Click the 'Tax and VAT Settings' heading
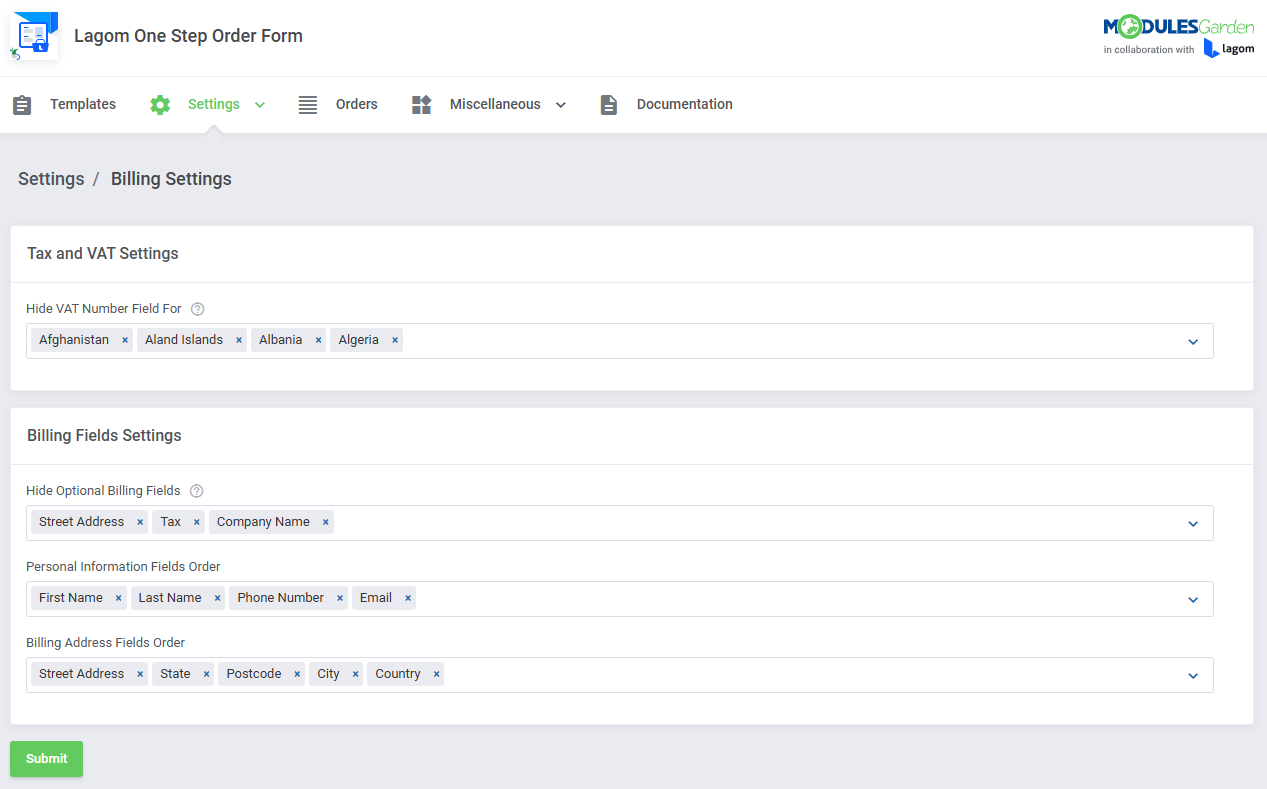 click(x=103, y=254)
